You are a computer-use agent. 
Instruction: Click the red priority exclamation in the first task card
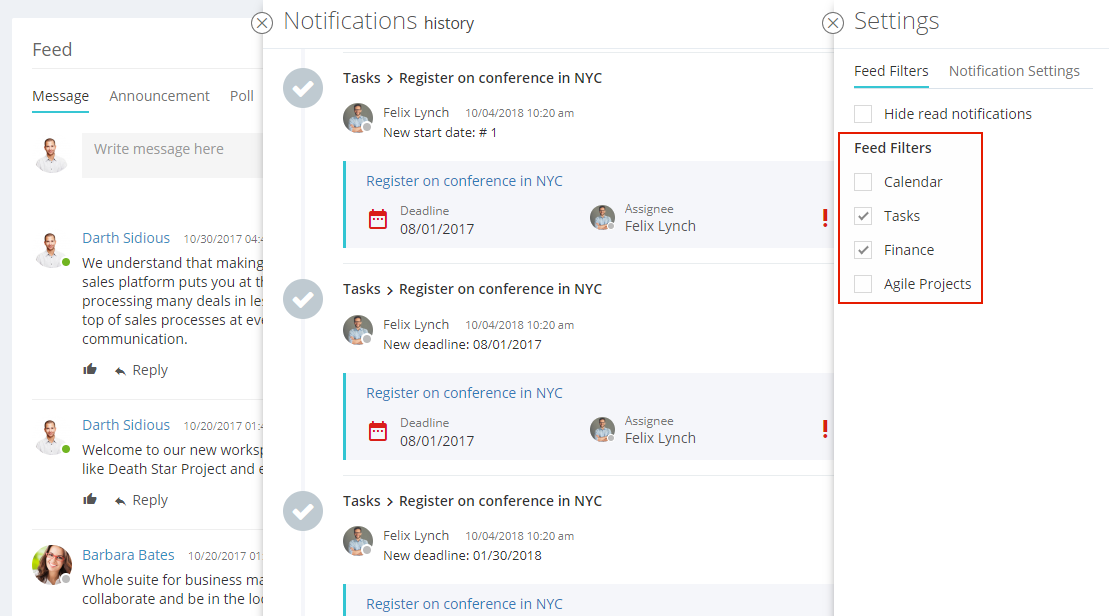click(825, 218)
